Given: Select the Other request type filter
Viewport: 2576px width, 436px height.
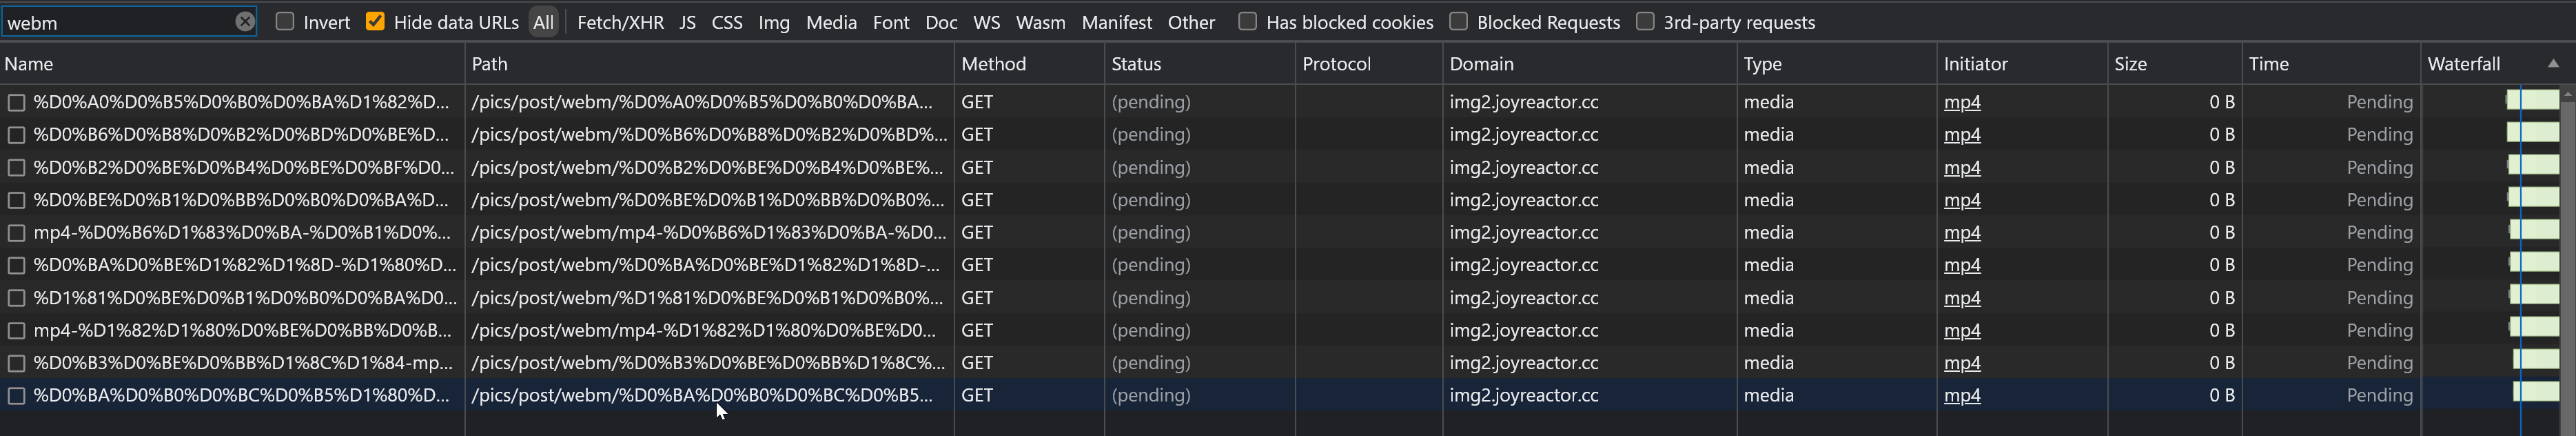Looking at the screenshot, I should click(1191, 22).
